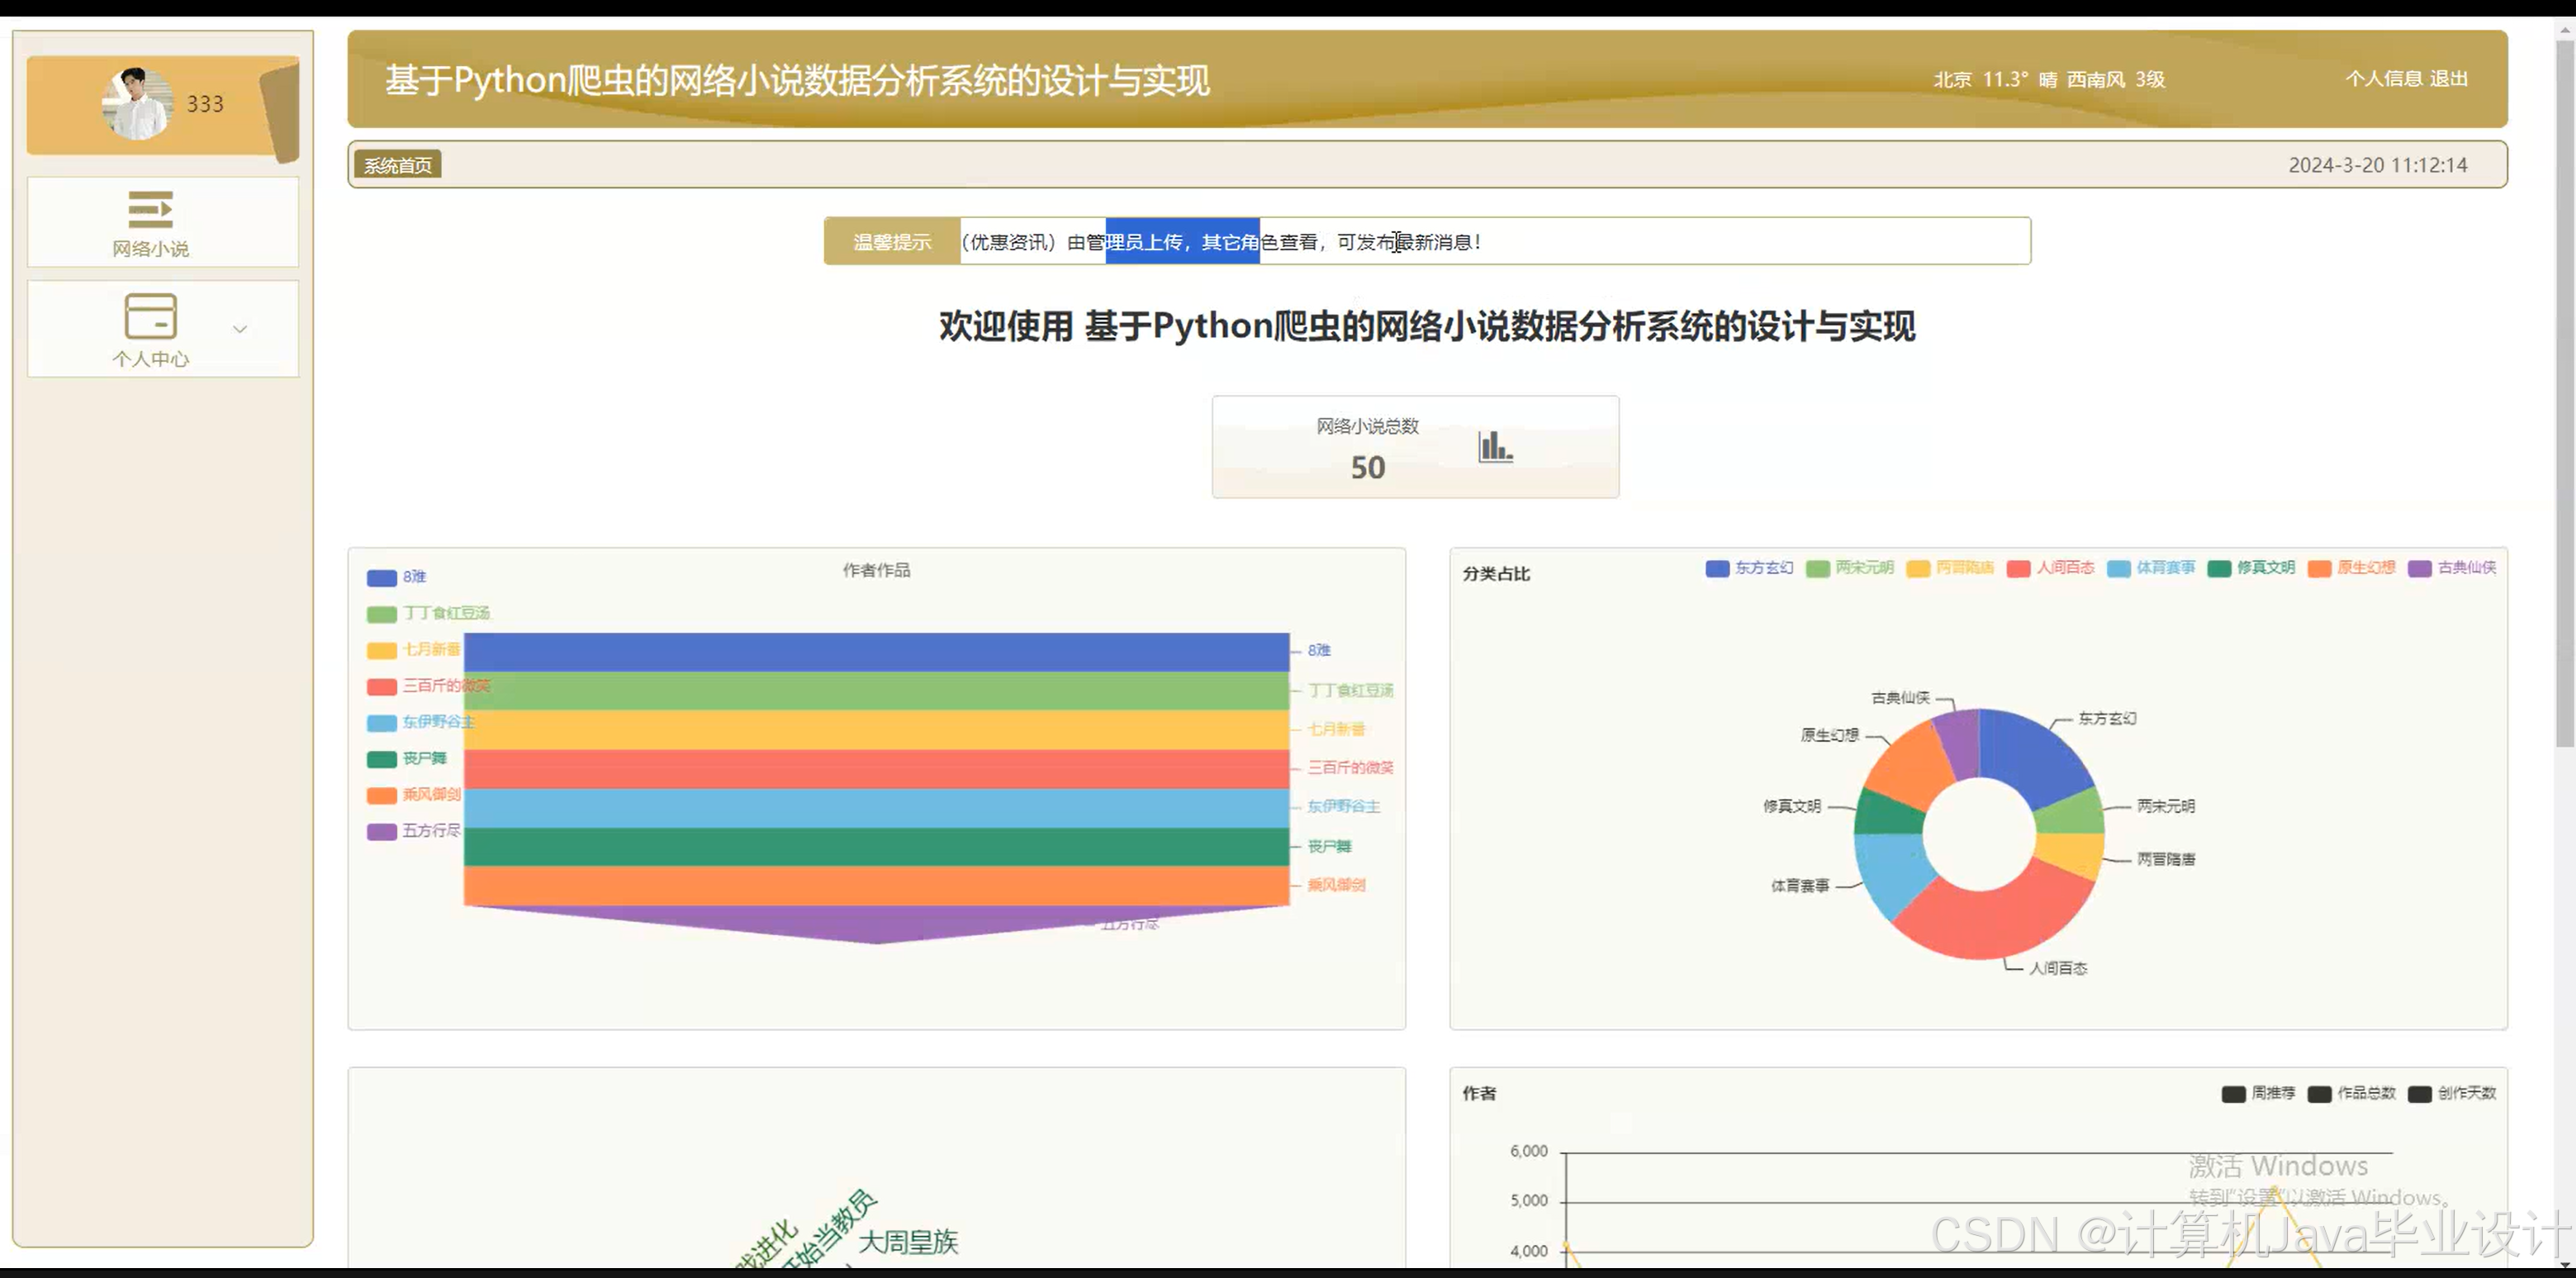Click the 2024-3-20 timestamp
2576x1278 pixels.
click(2377, 165)
